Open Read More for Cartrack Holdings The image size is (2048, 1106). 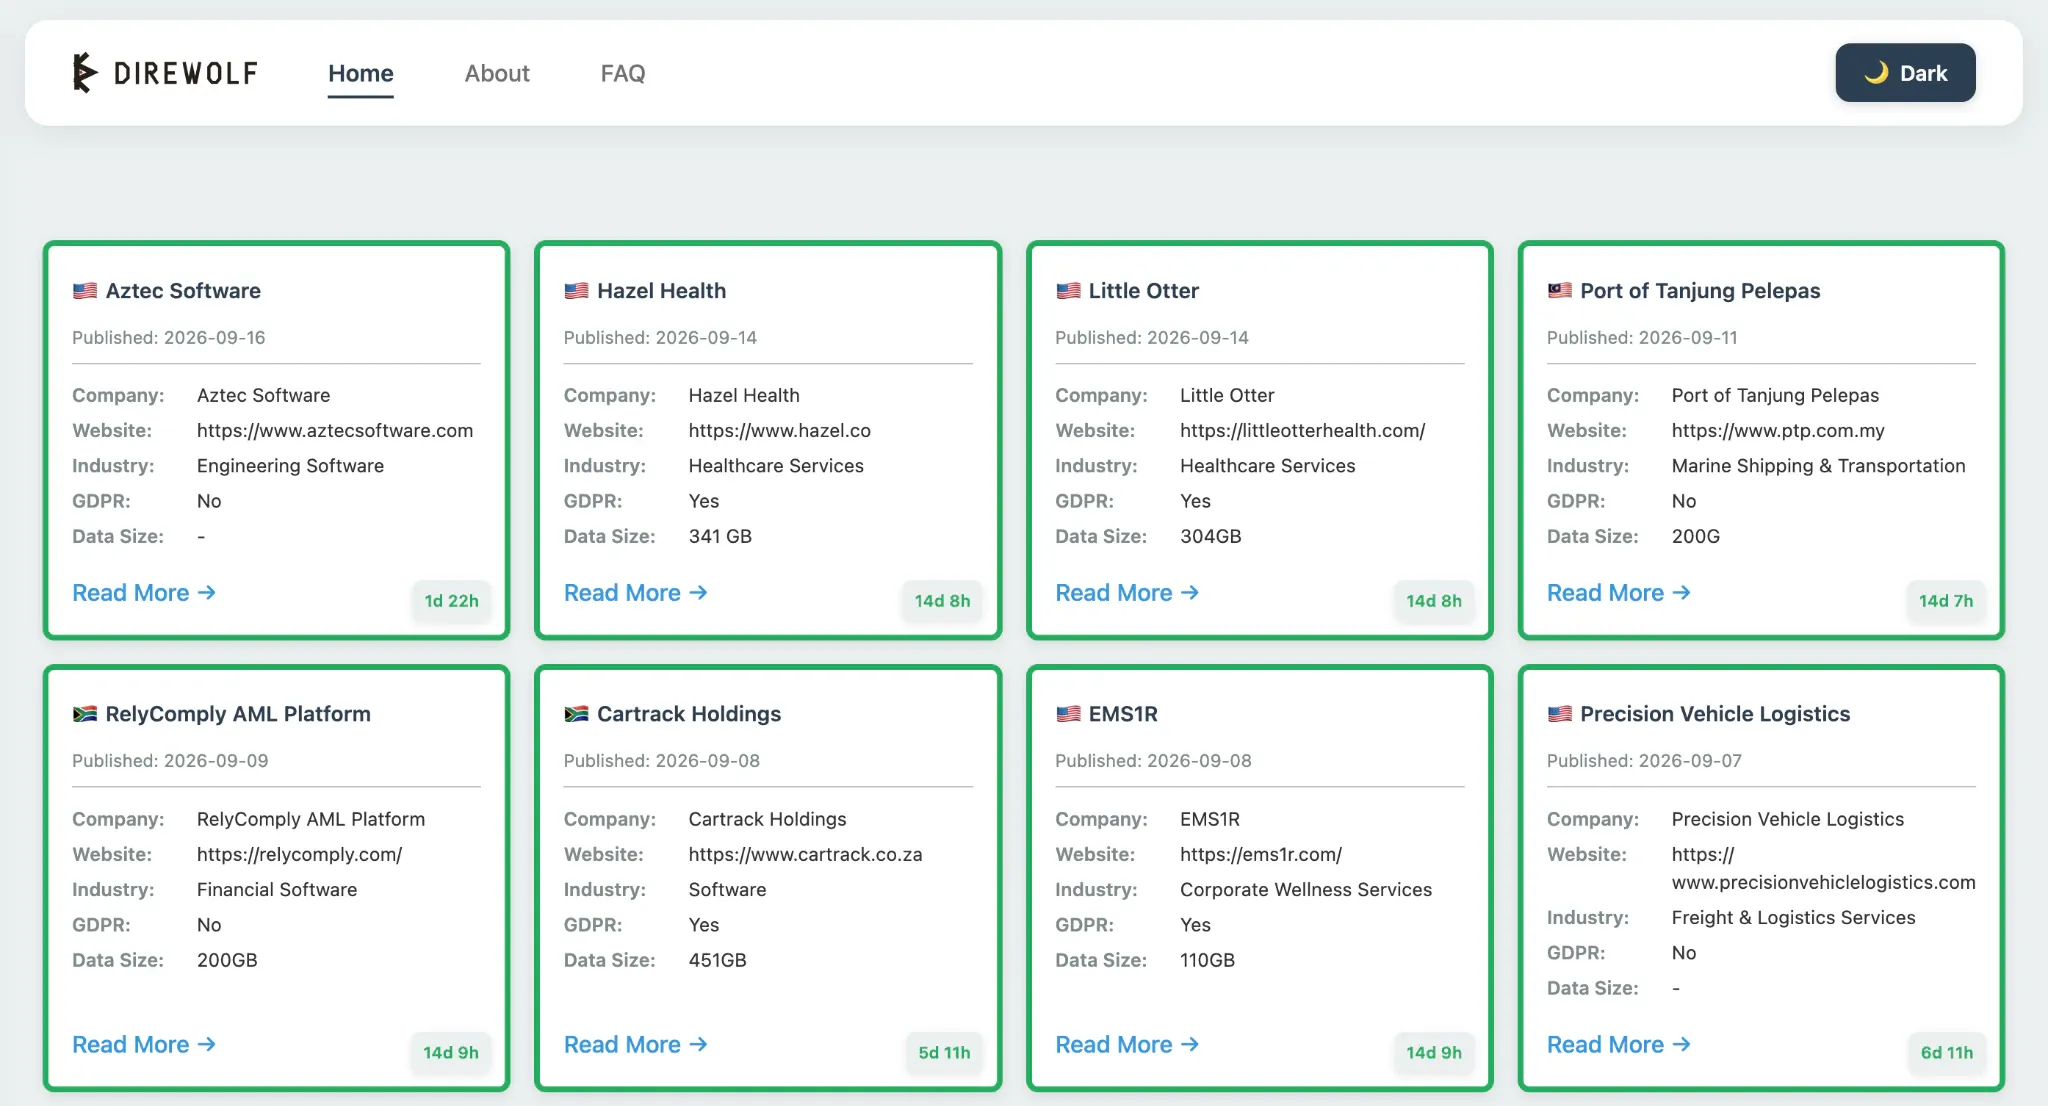pyautogui.click(x=636, y=1045)
